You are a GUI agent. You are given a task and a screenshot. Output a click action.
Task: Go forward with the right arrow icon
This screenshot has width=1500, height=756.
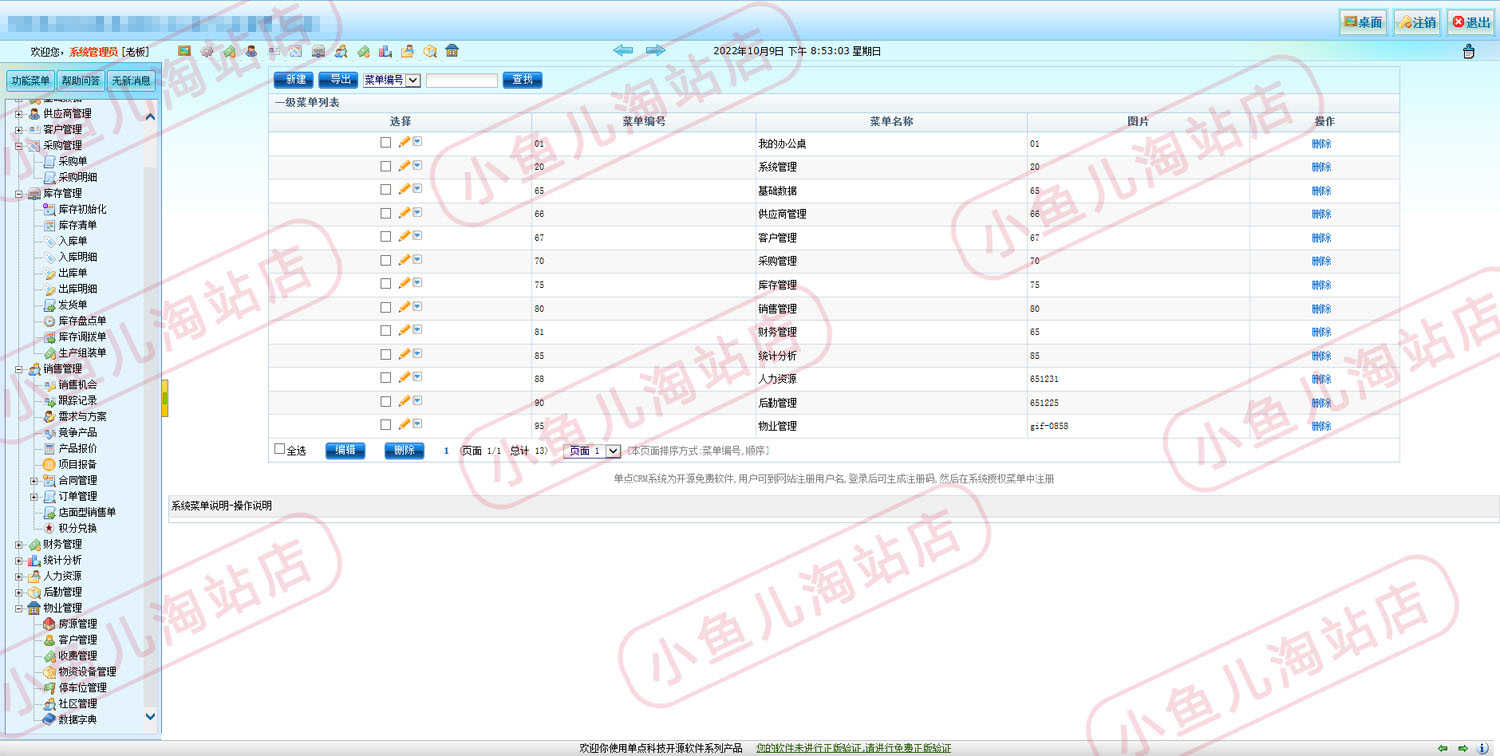click(655, 50)
